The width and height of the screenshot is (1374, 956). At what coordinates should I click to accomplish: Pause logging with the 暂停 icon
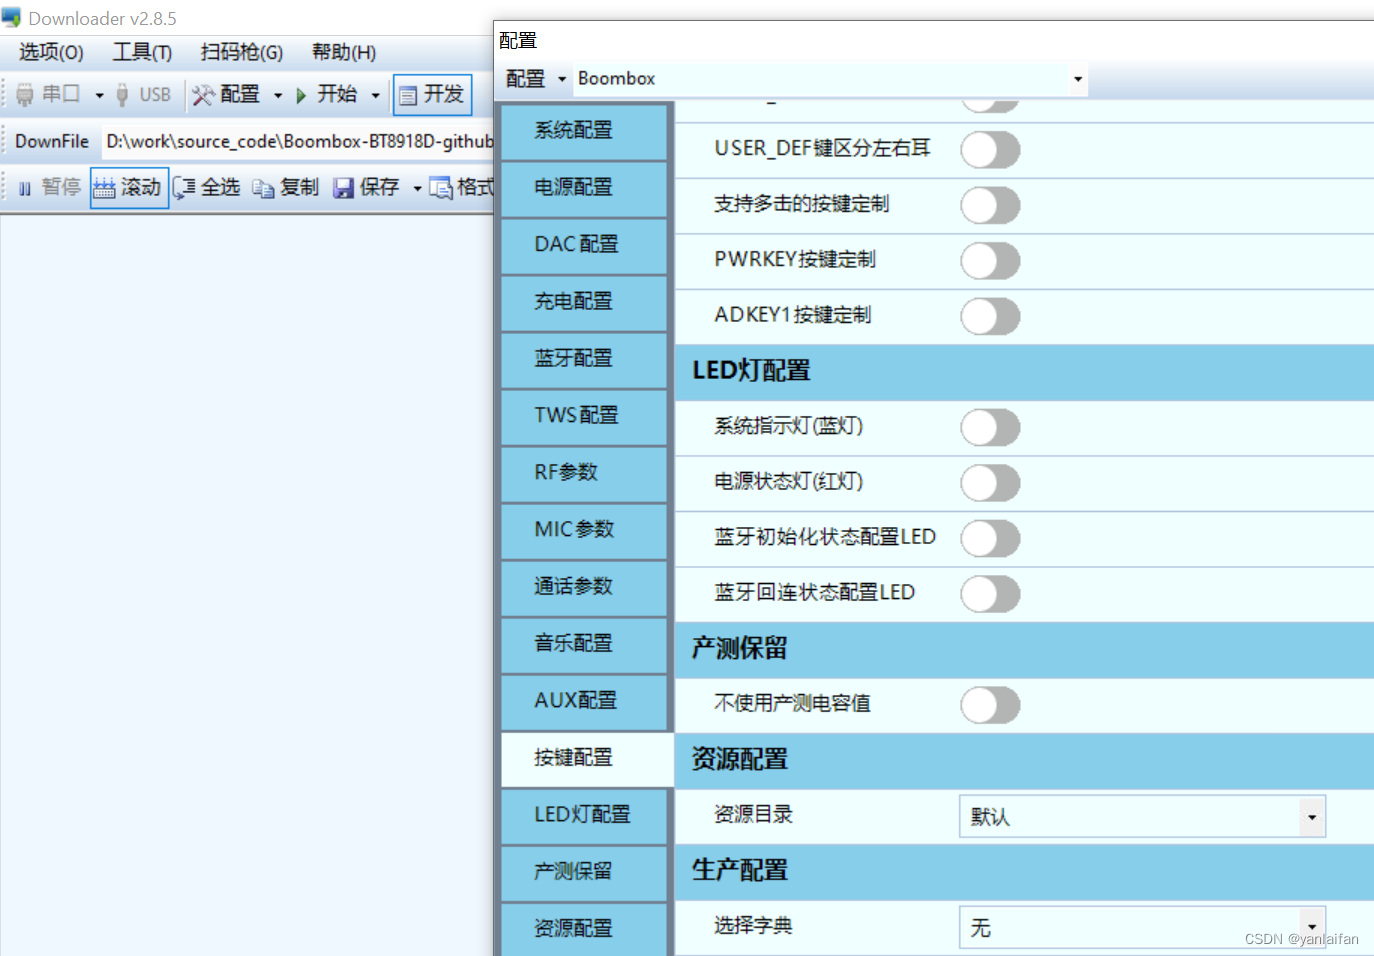47,187
